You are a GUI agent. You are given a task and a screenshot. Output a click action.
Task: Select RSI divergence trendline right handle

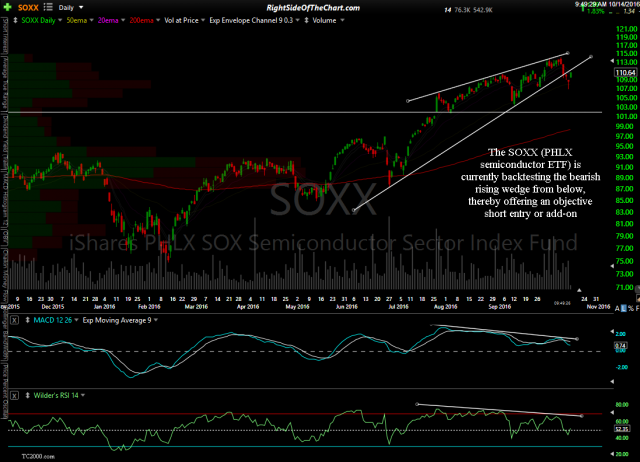582,416
